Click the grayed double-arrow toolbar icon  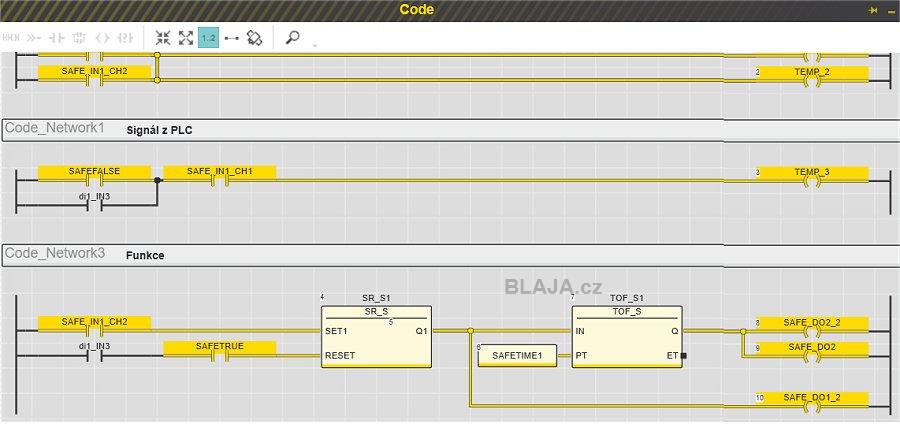34,38
